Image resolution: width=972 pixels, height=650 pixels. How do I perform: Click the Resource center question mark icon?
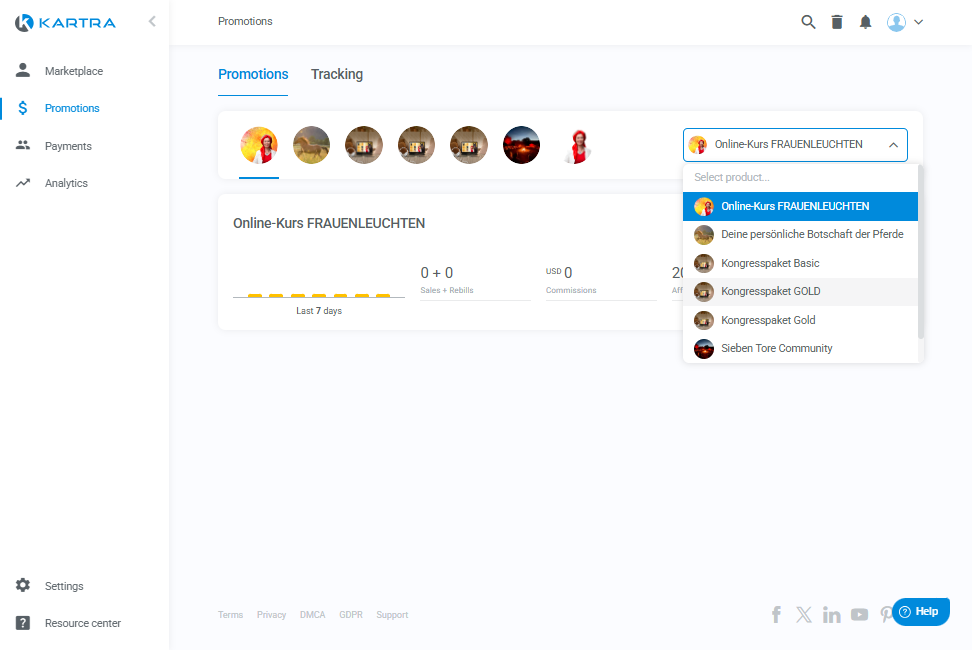tap(23, 623)
